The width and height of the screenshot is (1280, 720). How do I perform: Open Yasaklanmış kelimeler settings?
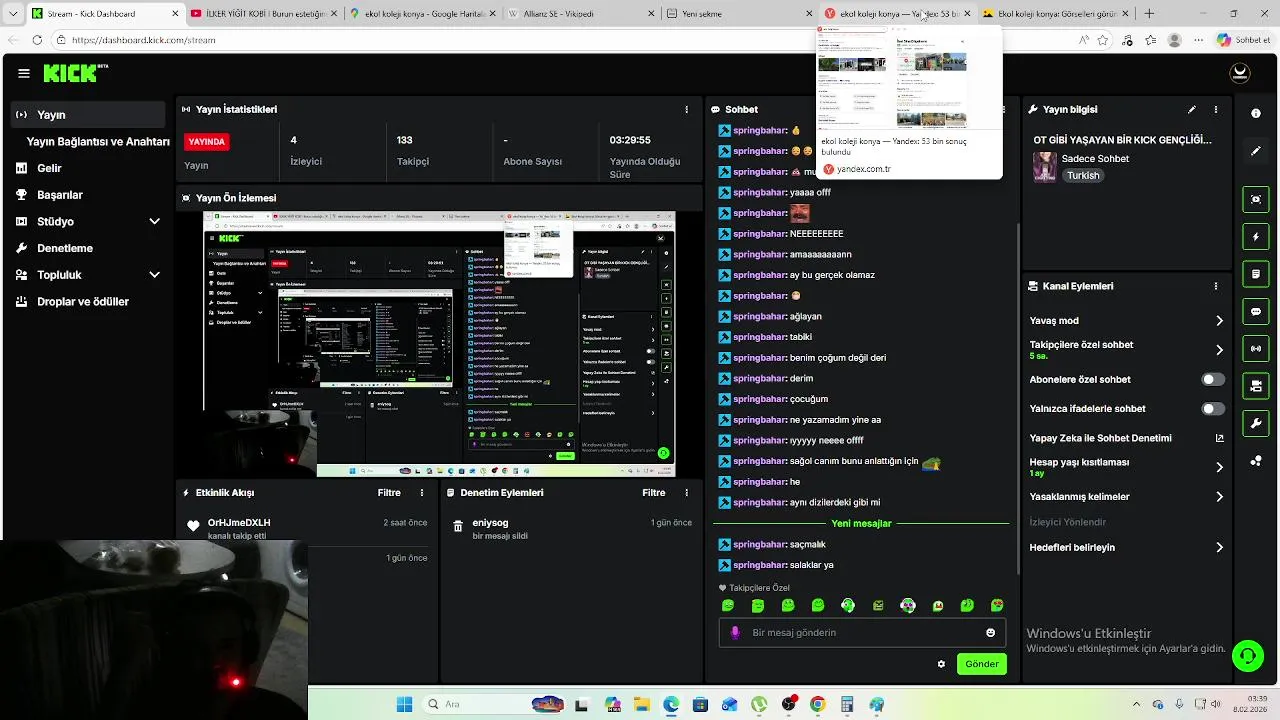tap(1127, 497)
